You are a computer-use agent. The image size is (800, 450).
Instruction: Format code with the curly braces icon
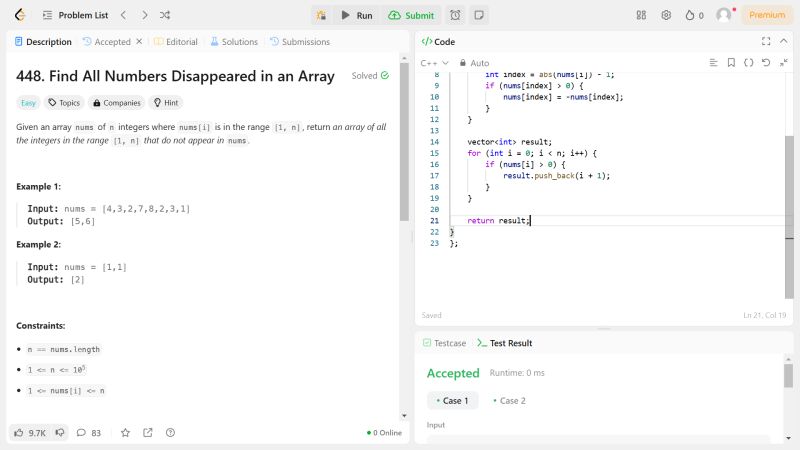tap(748, 62)
